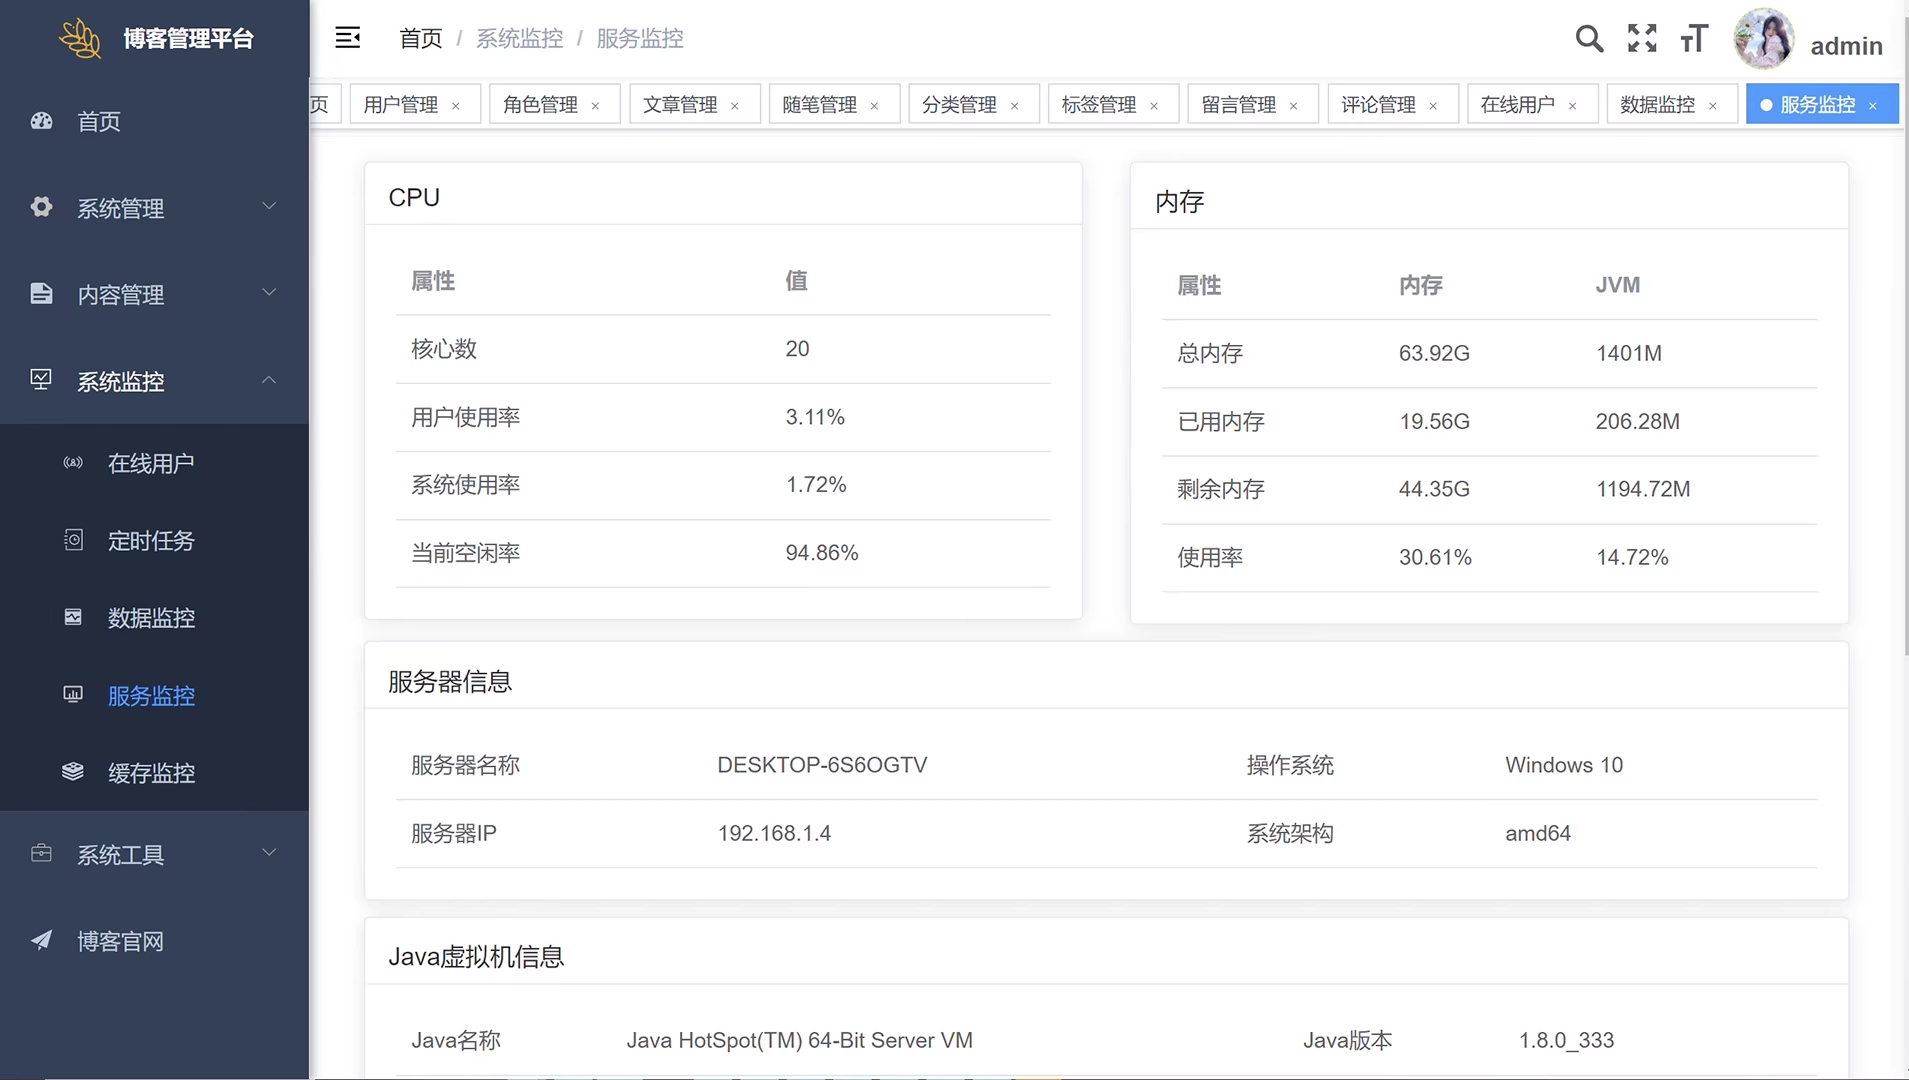The width and height of the screenshot is (1909, 1080).
Task: Click the remaining JVM memory 1194.72M
Action: pos(1643,489)
